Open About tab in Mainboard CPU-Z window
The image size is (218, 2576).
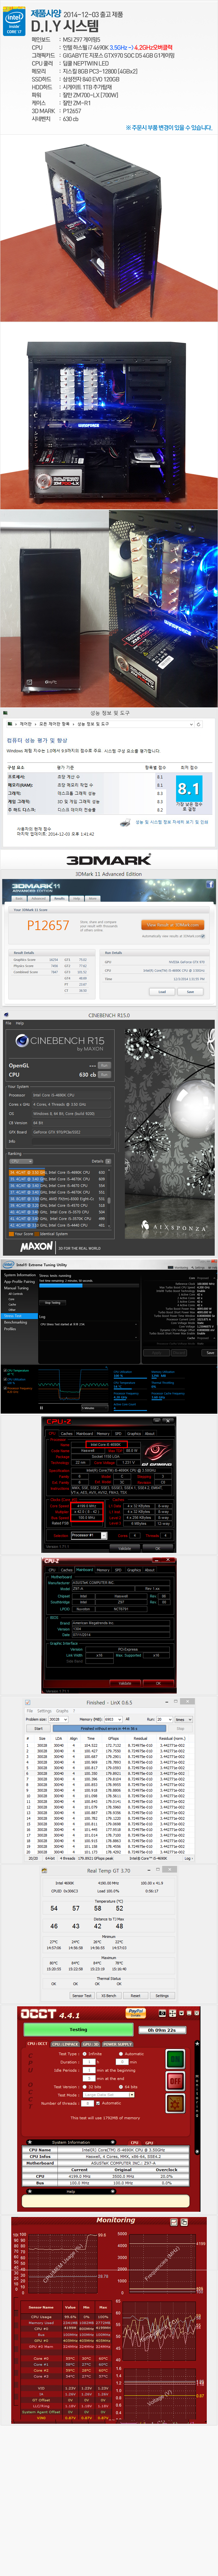pyautogui.click(x=150, y=1570)
